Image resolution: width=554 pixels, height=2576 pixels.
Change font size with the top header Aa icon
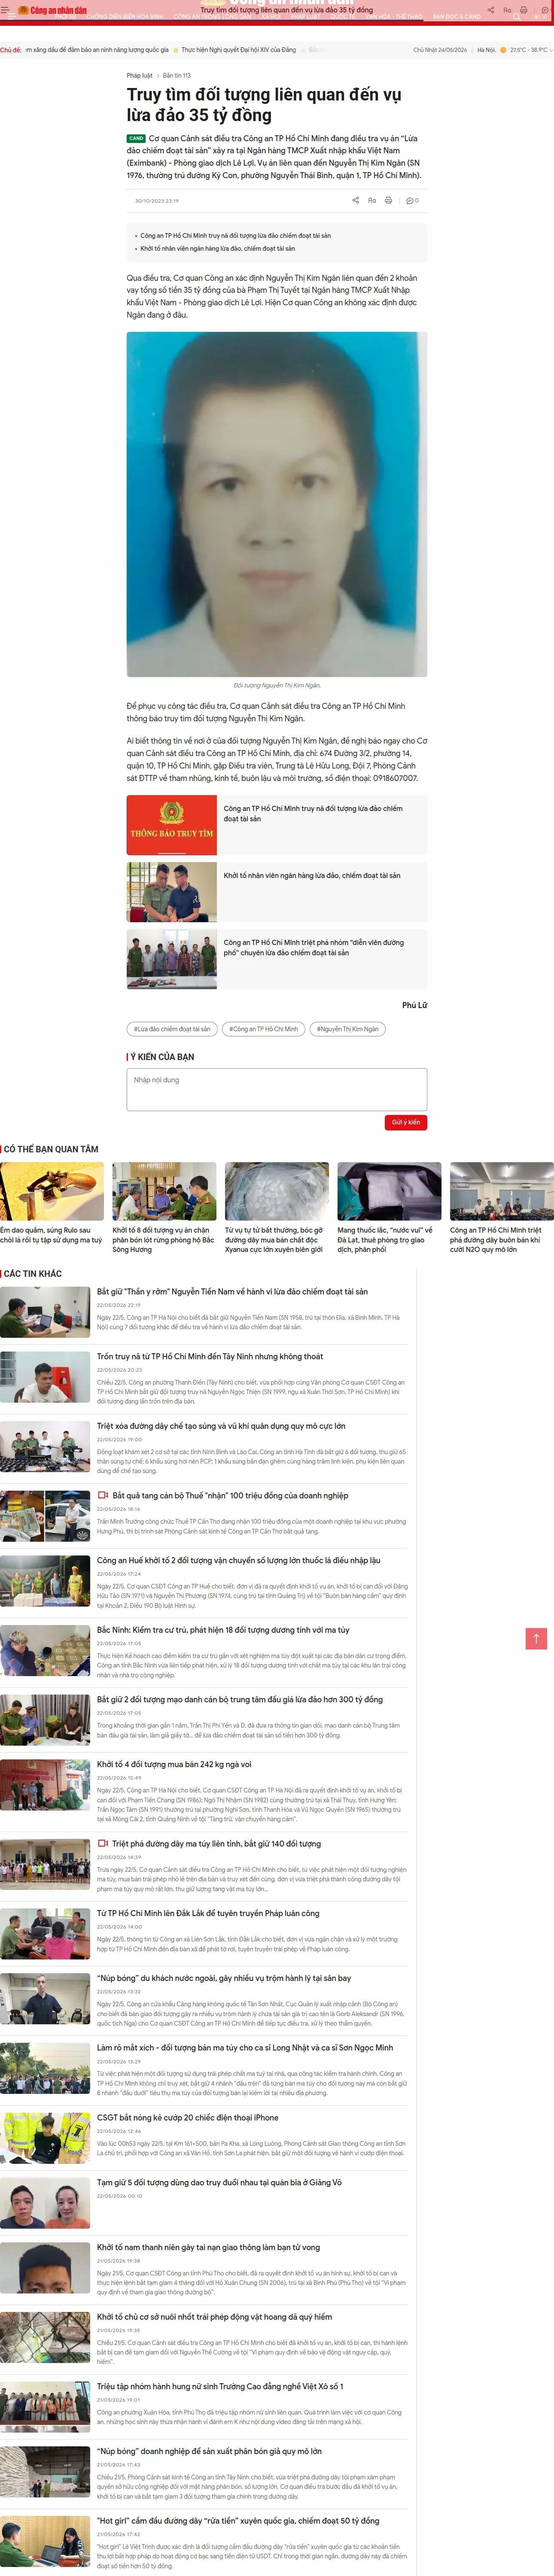pos(507,10)
